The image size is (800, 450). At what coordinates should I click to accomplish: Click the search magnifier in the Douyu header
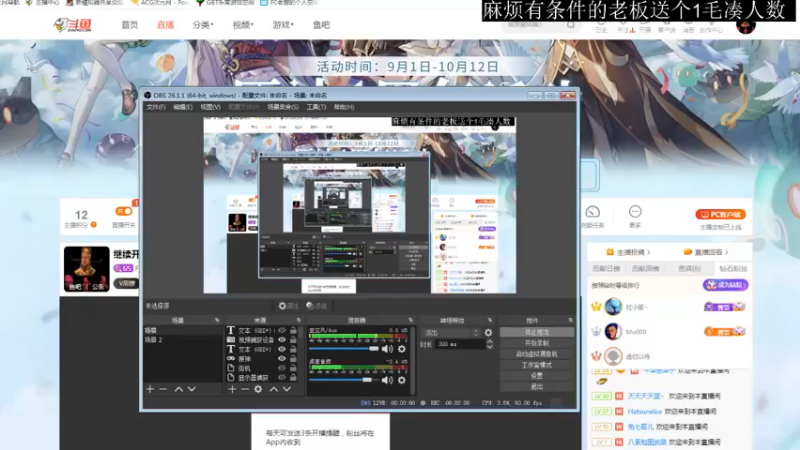coord(571,24)
